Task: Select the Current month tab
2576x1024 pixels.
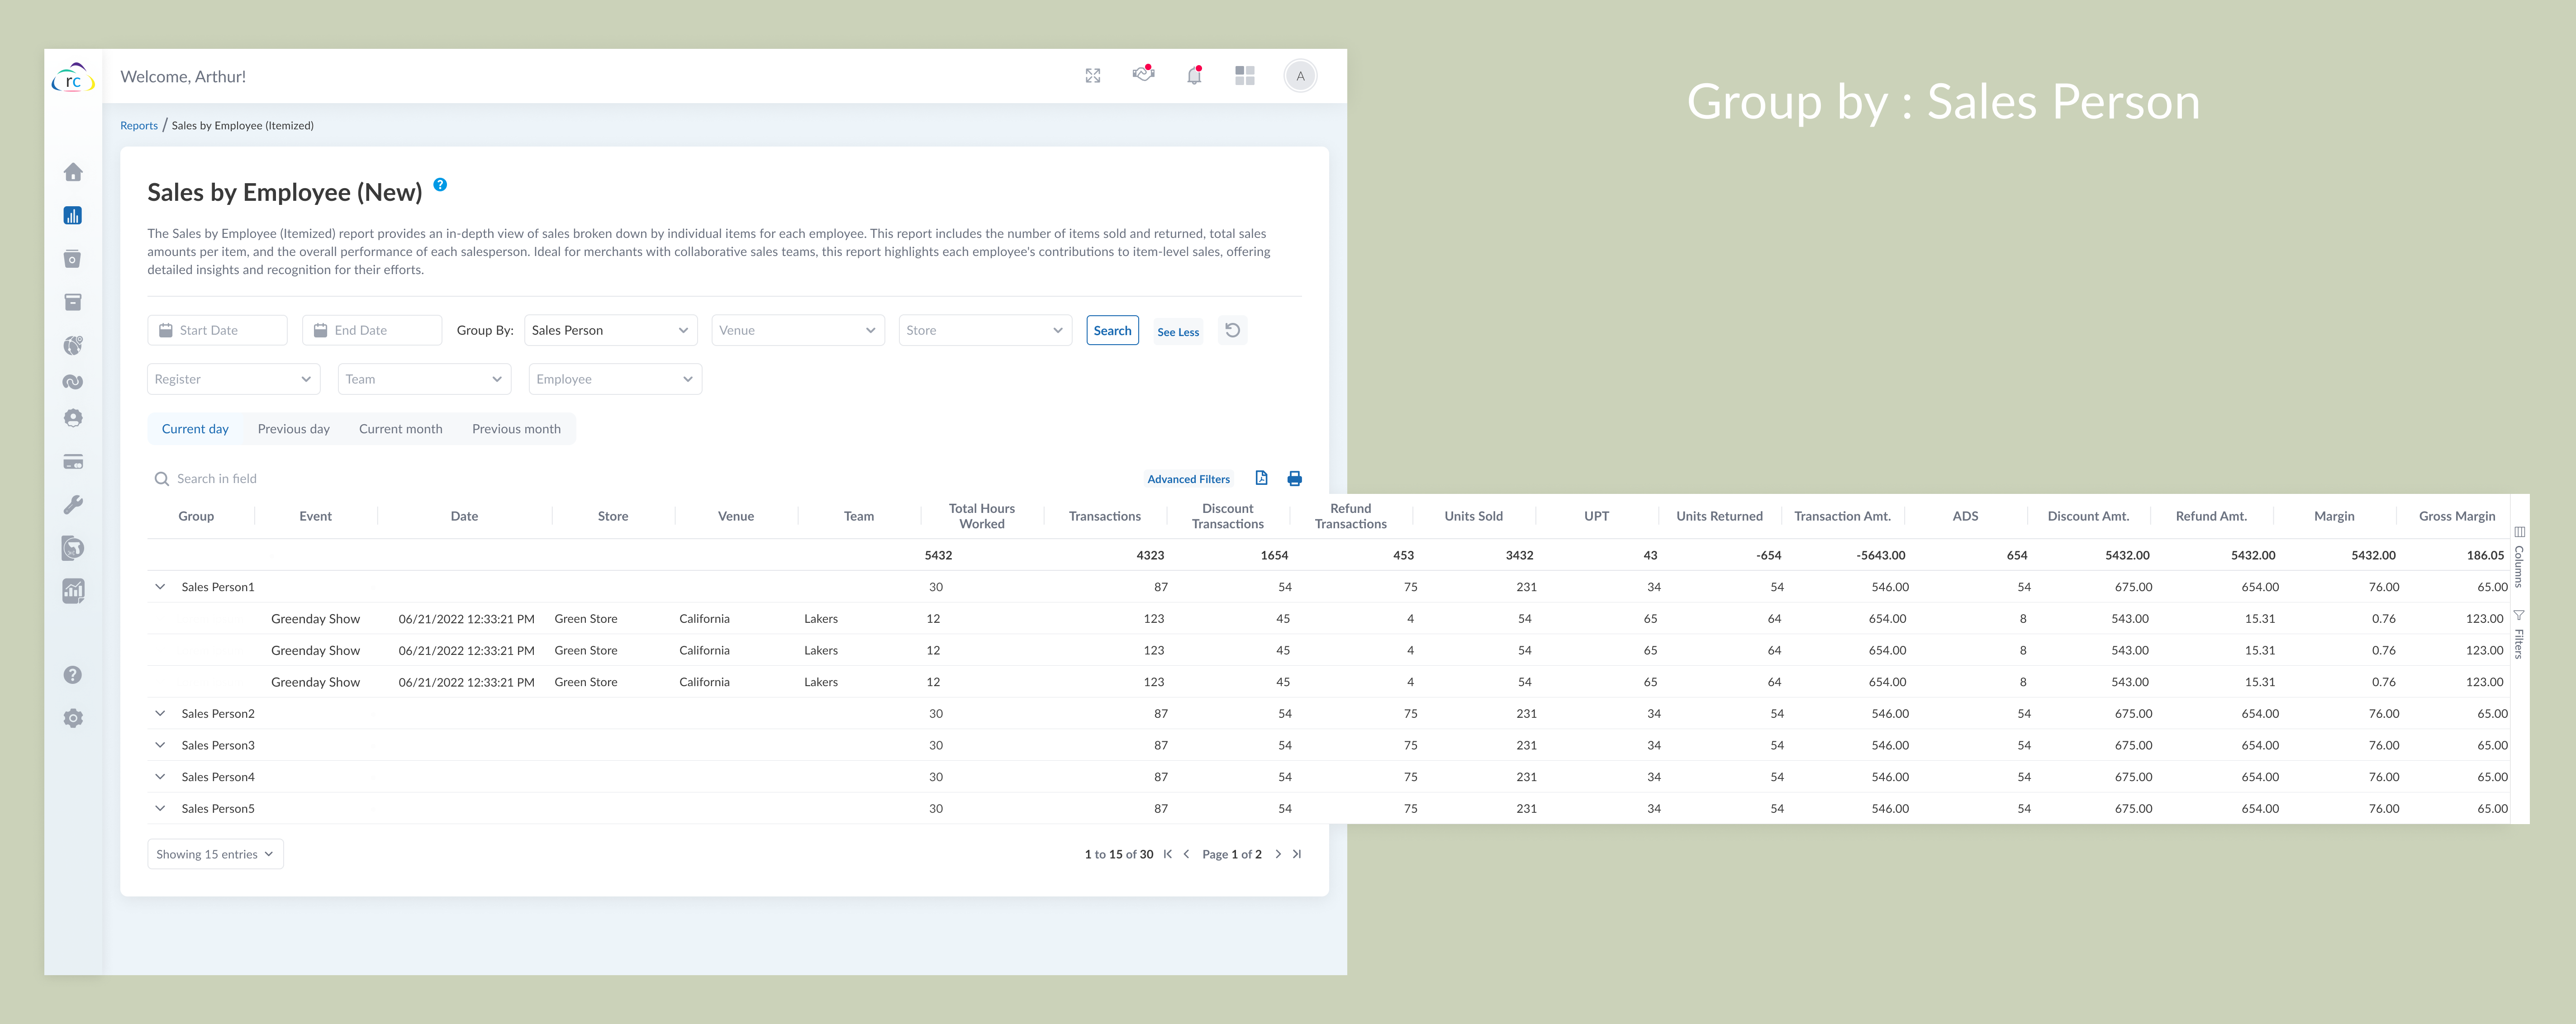Action: pyautogui.click(x=401, y=429)
